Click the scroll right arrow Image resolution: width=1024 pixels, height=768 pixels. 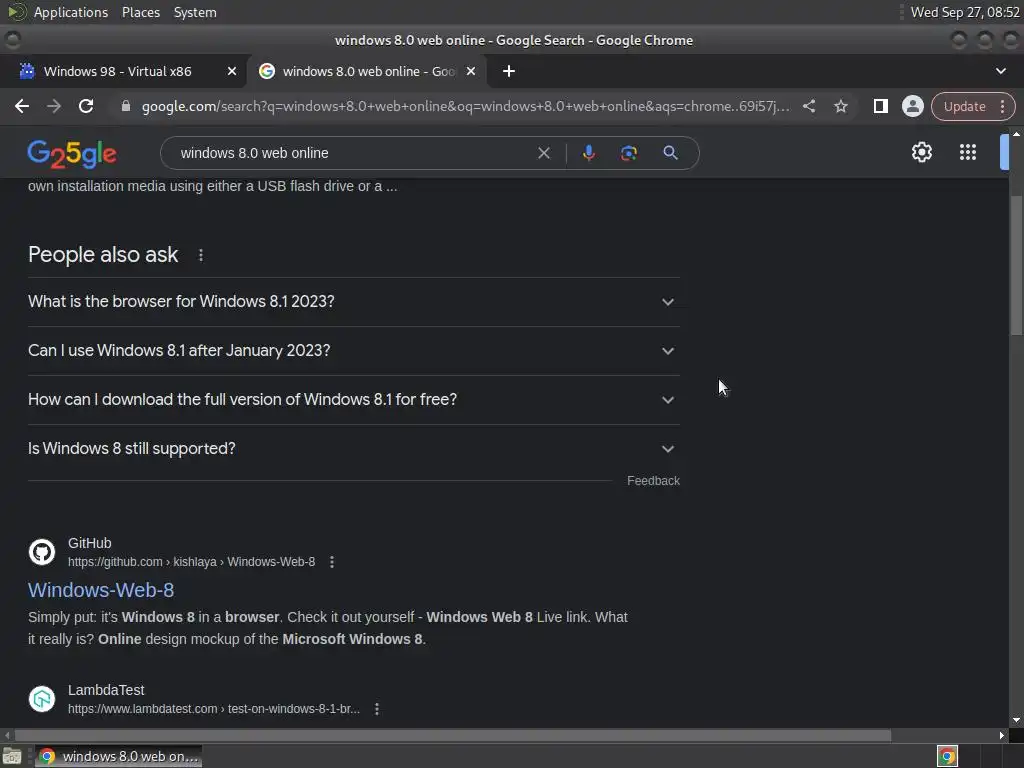[x=1002, y=735]
